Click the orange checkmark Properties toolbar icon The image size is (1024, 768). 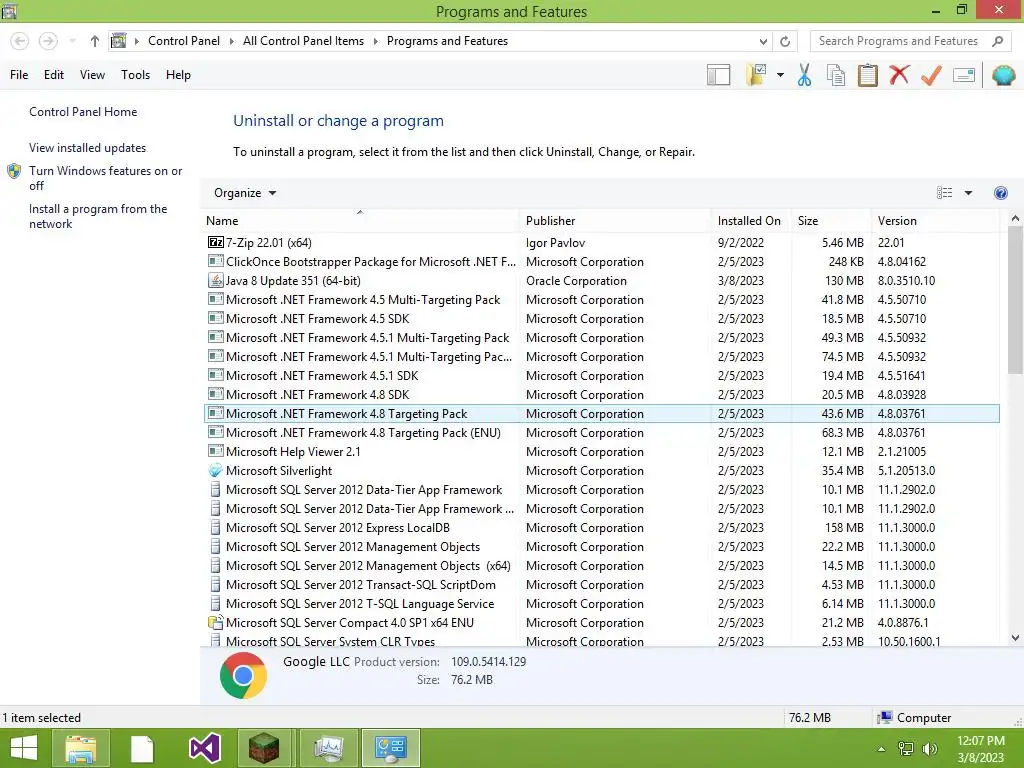click(x=931, y=75)
